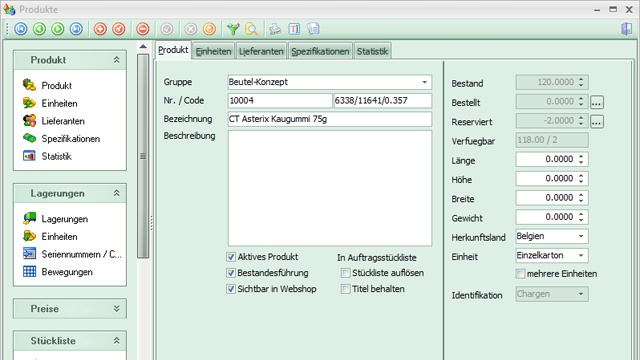Image resolution: width=640 pixels, height=360 pixels.
Task: Increase the Breite spinner value
Action: tap(581, 195)
